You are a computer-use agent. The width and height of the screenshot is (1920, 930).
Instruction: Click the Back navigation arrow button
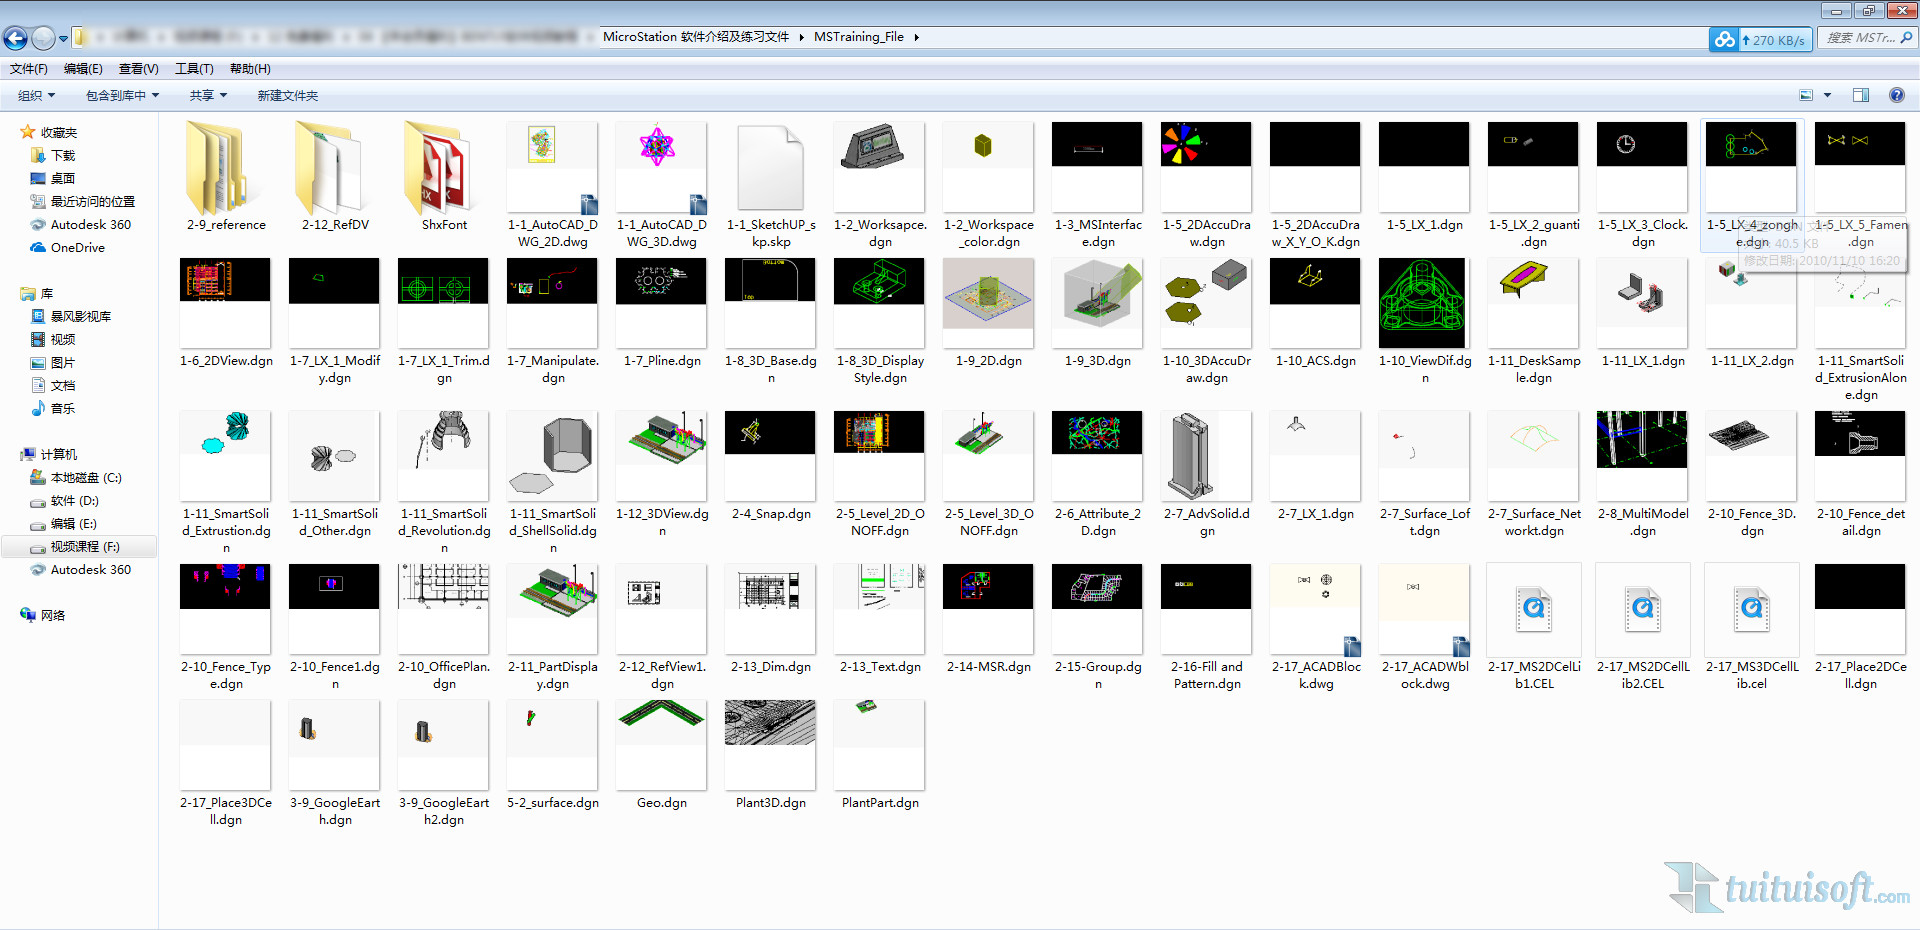pos(16,38)
